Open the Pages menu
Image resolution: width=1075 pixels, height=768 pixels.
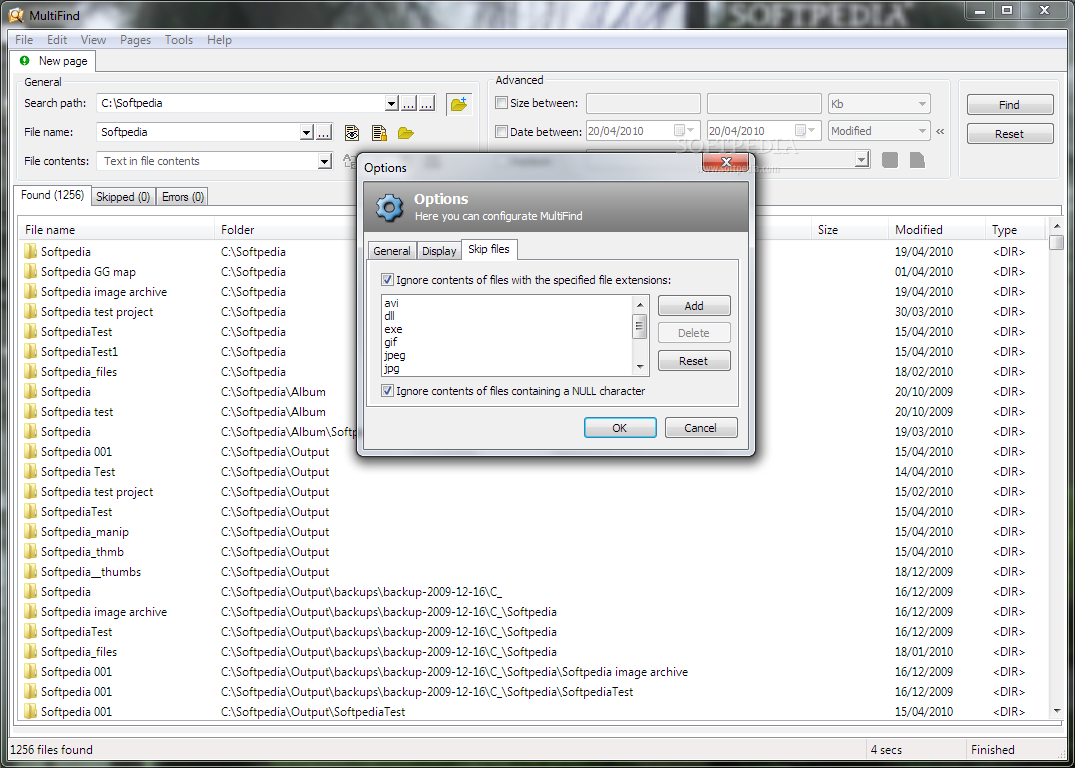[135, 40]
